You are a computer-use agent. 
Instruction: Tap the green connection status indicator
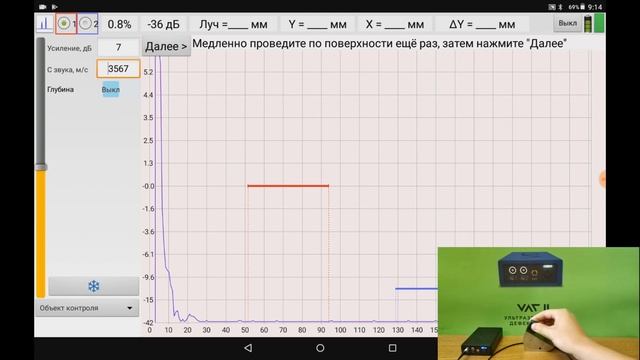599,23
